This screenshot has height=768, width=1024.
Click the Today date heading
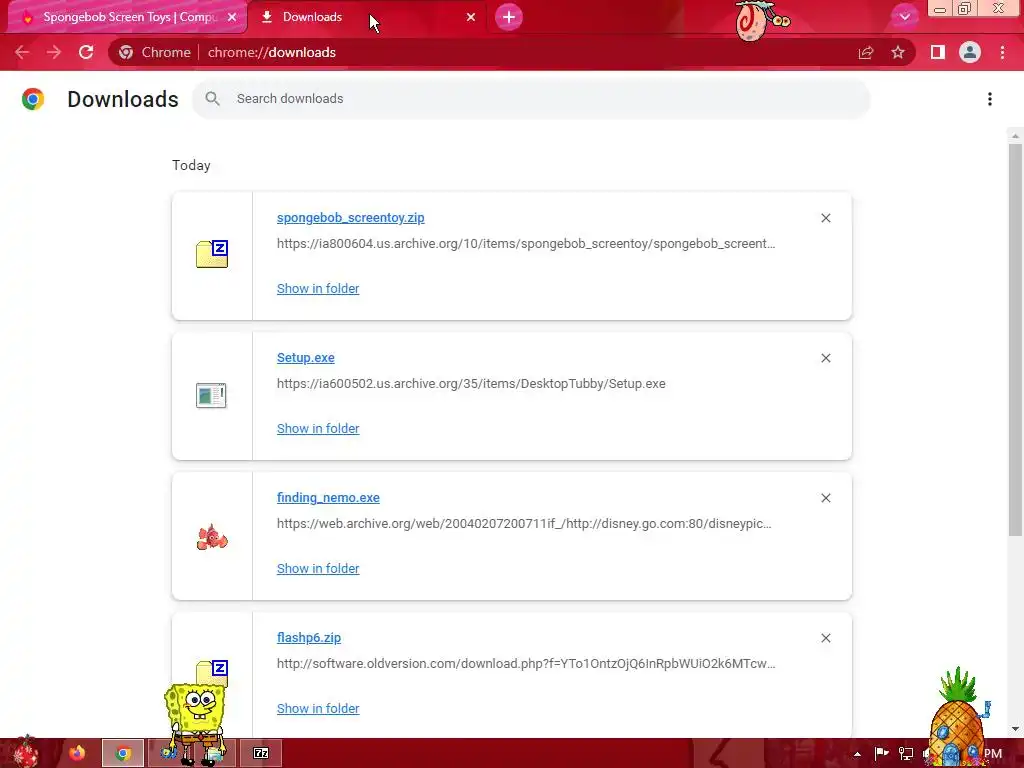pos(191,165)
